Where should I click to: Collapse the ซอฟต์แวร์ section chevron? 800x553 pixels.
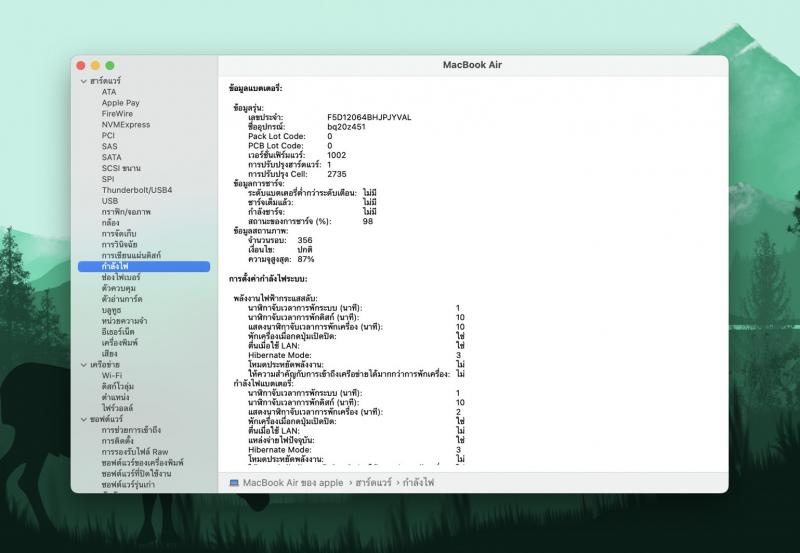[85, 420]
